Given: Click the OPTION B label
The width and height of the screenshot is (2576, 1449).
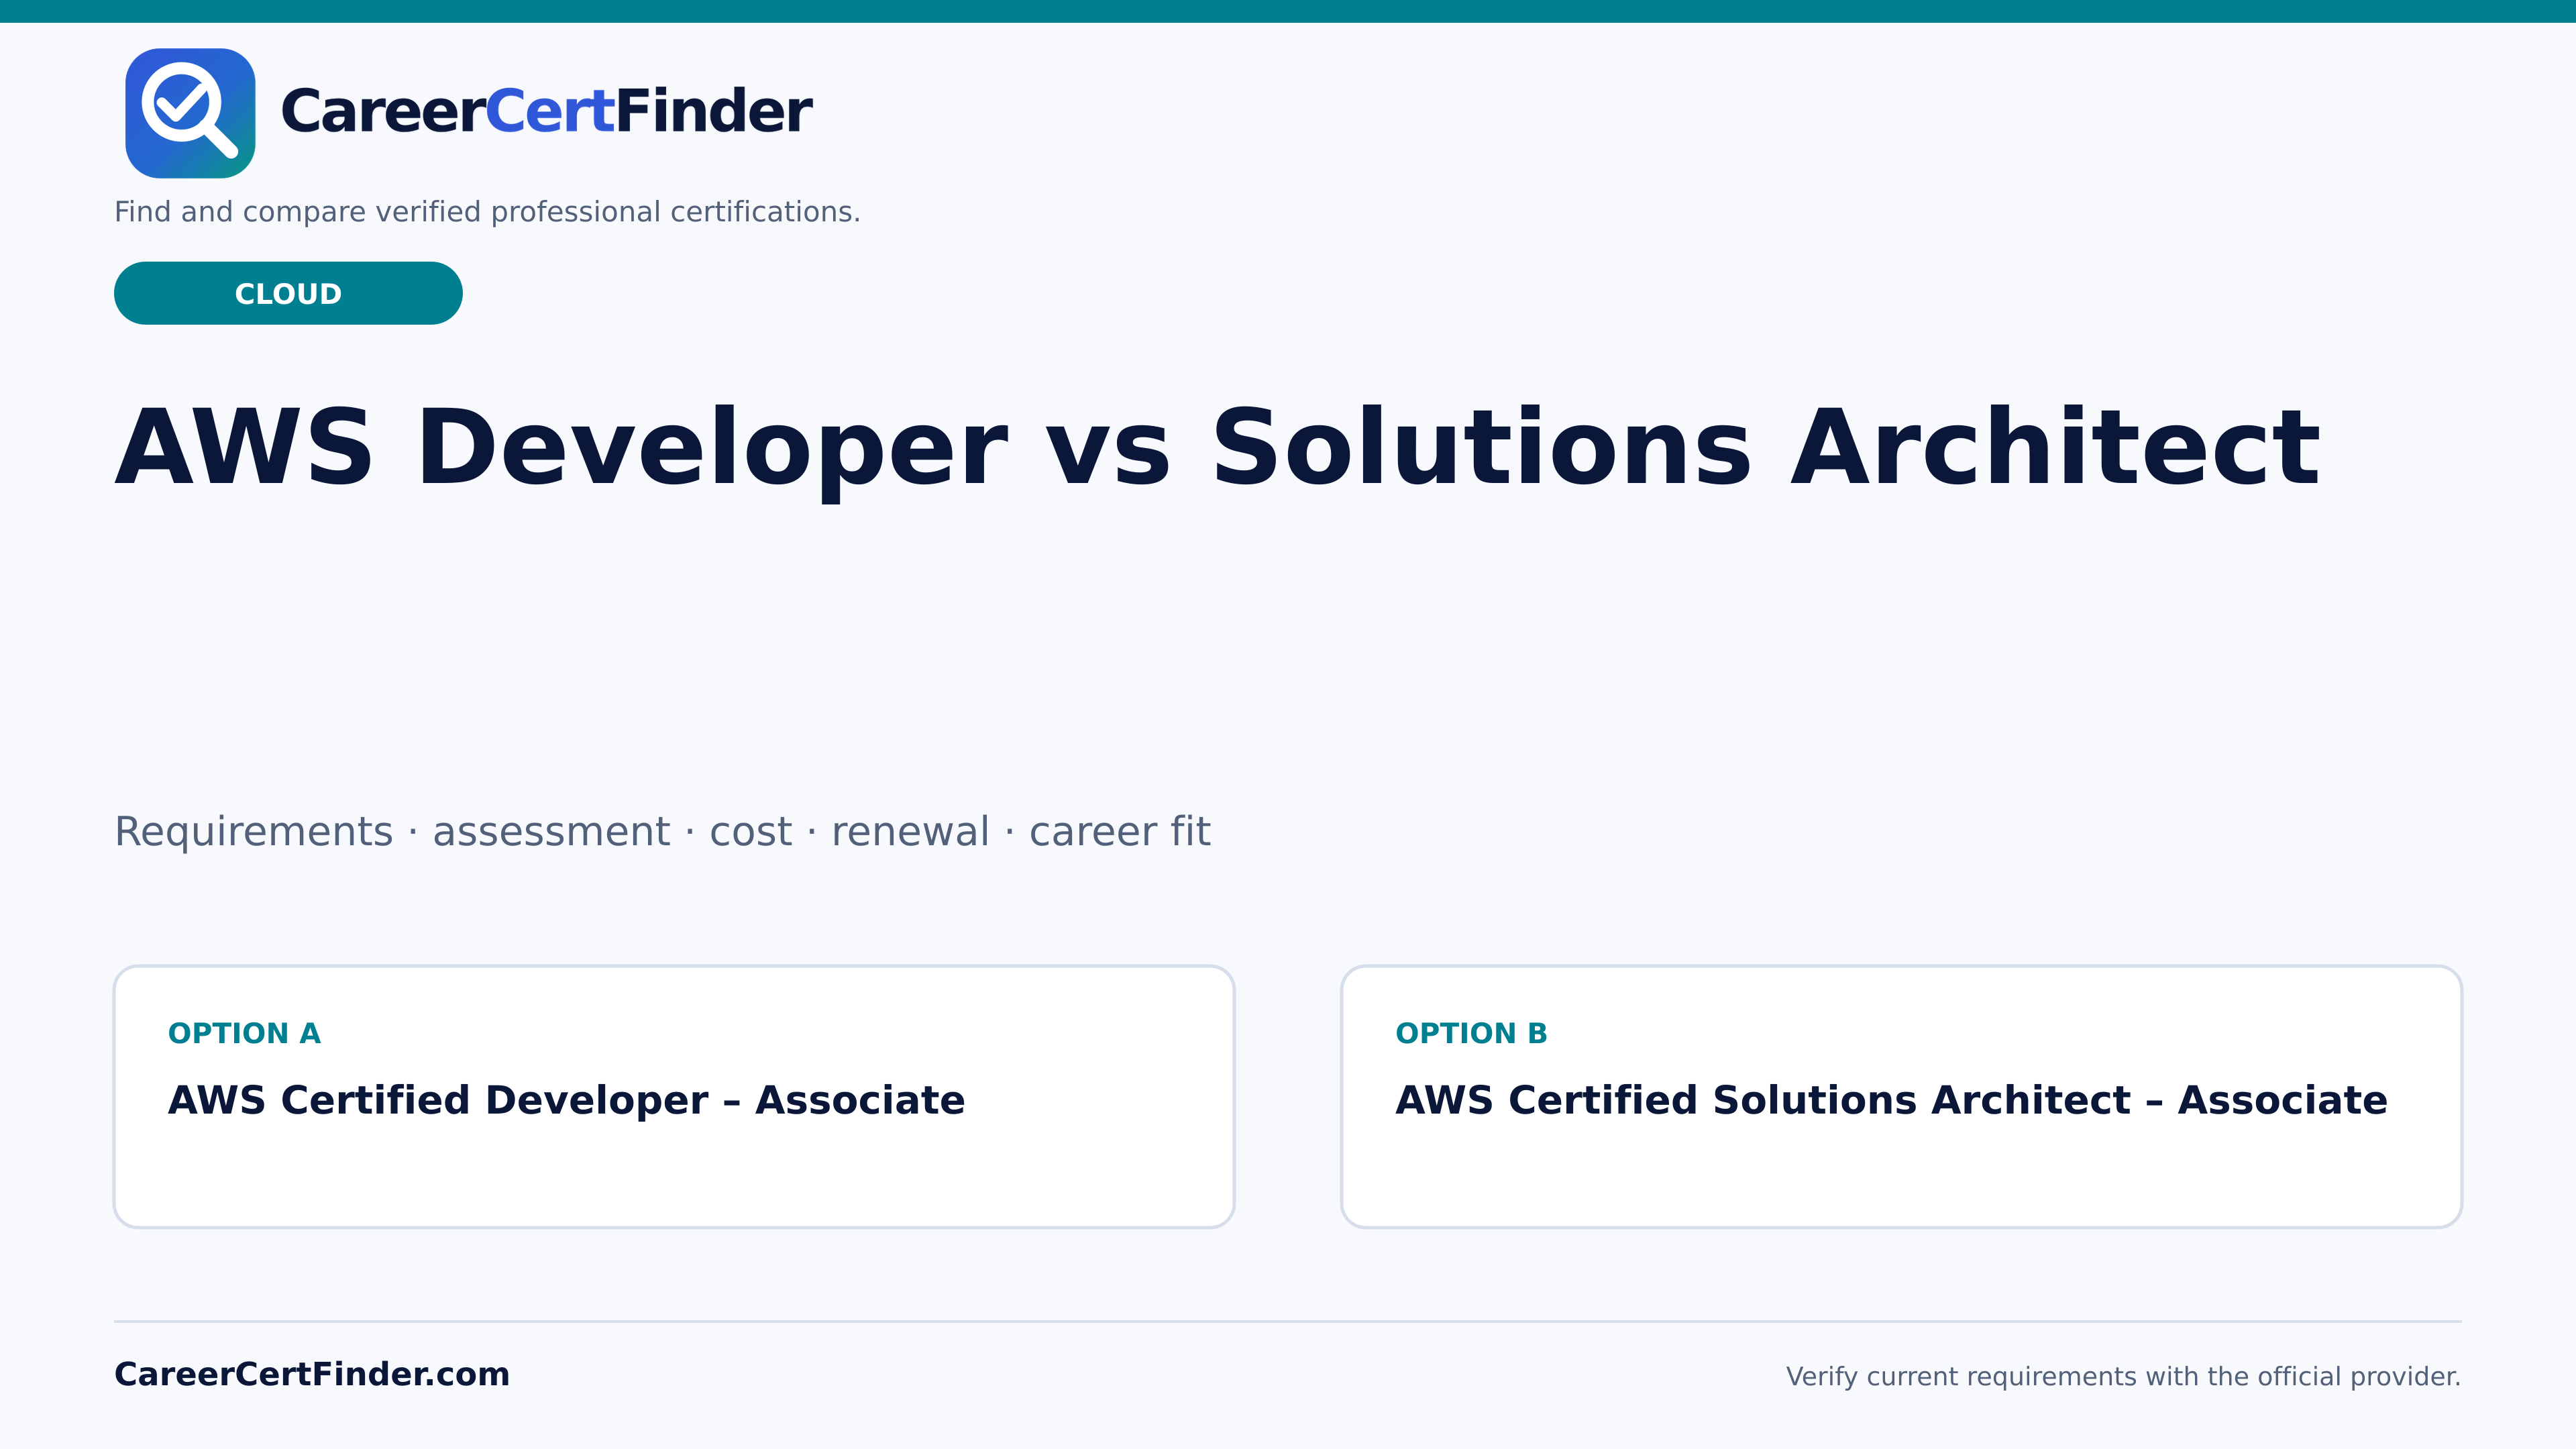Looking at the screenshot, I should click(1471, 1033).
